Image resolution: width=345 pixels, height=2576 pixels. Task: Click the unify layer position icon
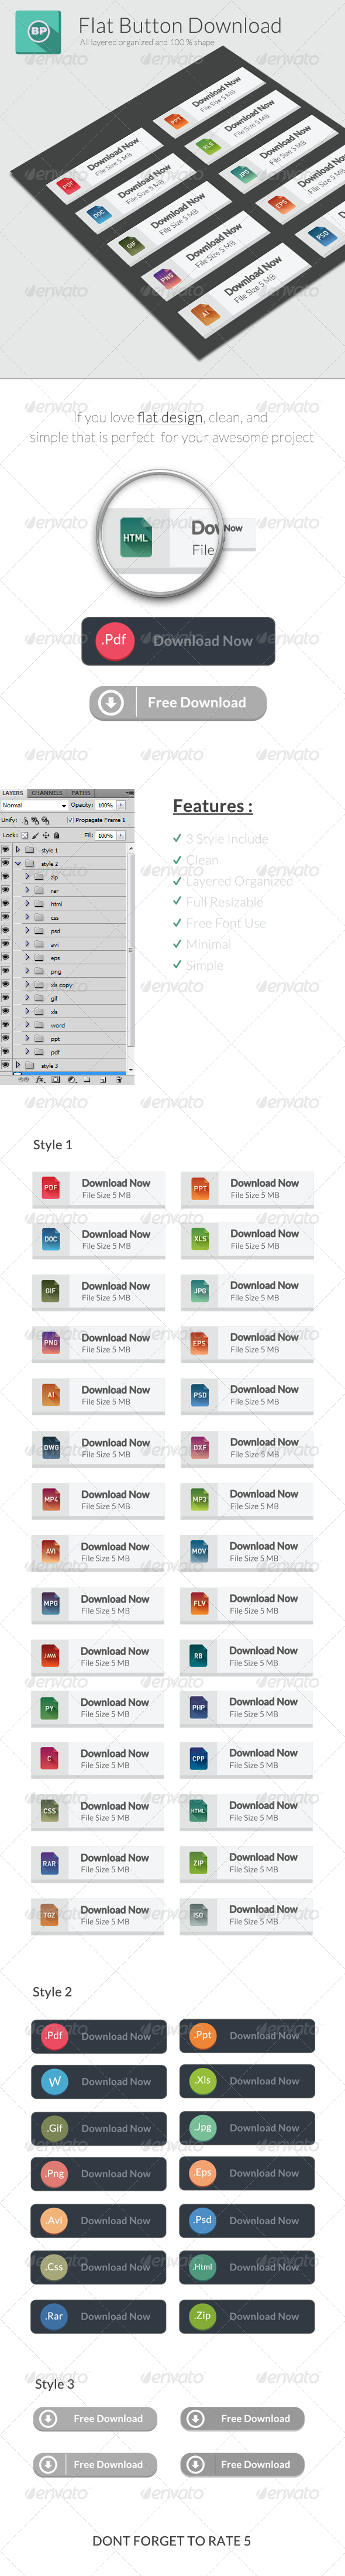click(x=24, y=821)
